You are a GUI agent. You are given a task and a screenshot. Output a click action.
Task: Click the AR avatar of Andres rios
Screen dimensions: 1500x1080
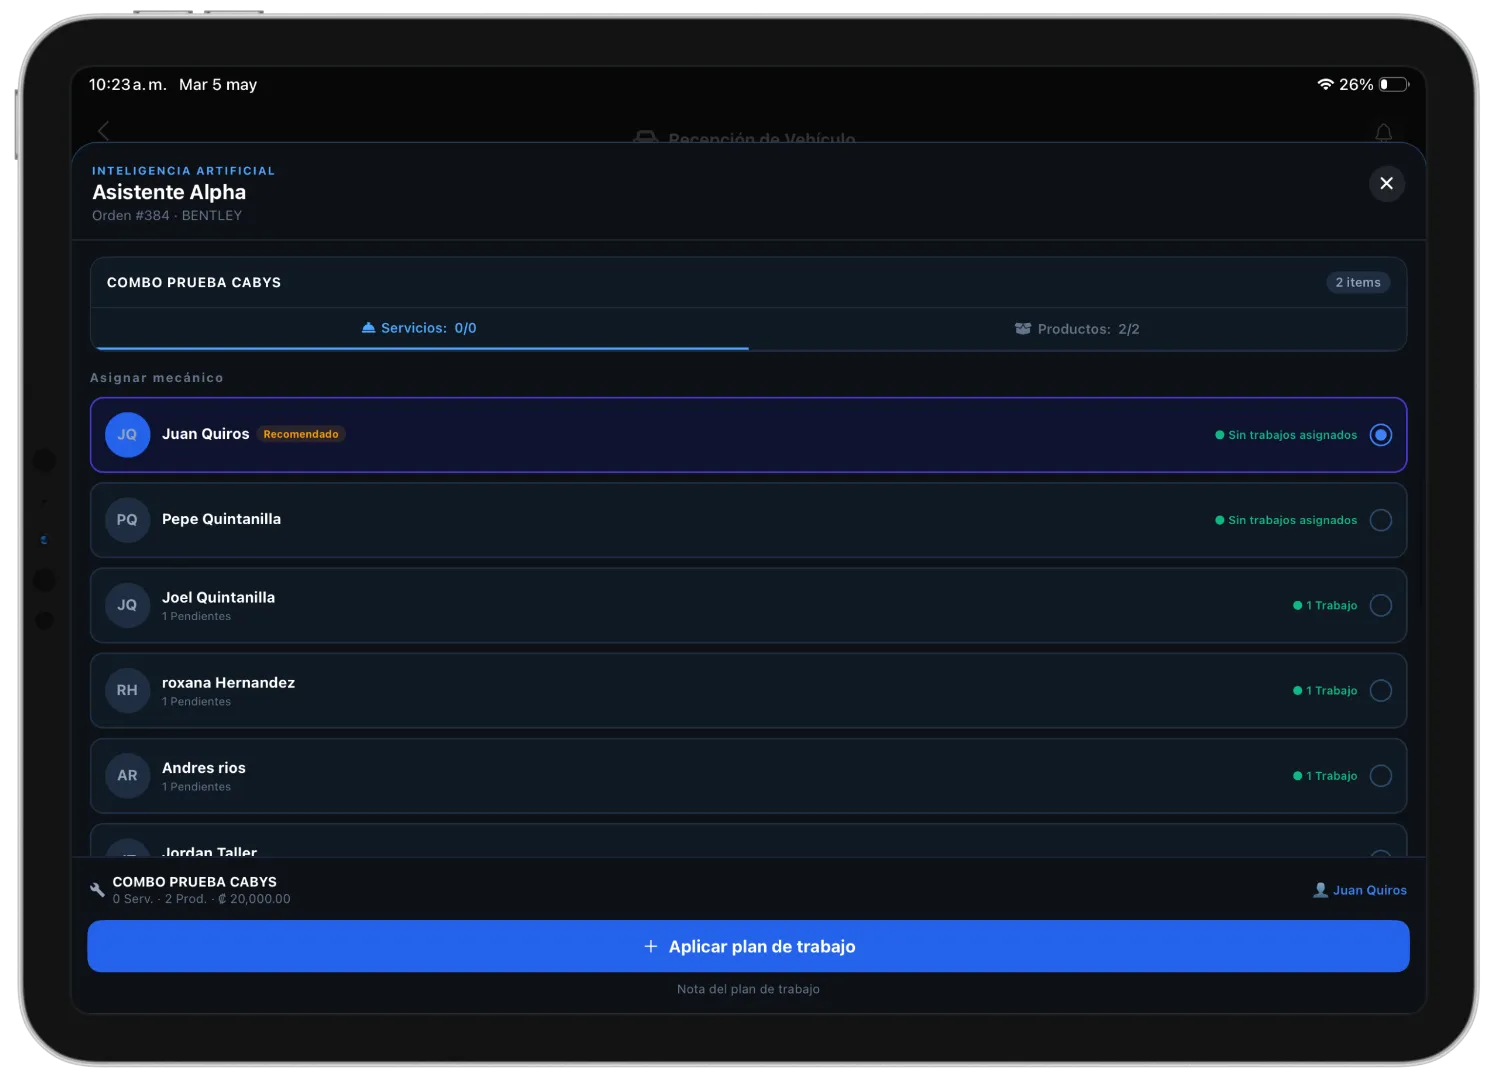127,775
